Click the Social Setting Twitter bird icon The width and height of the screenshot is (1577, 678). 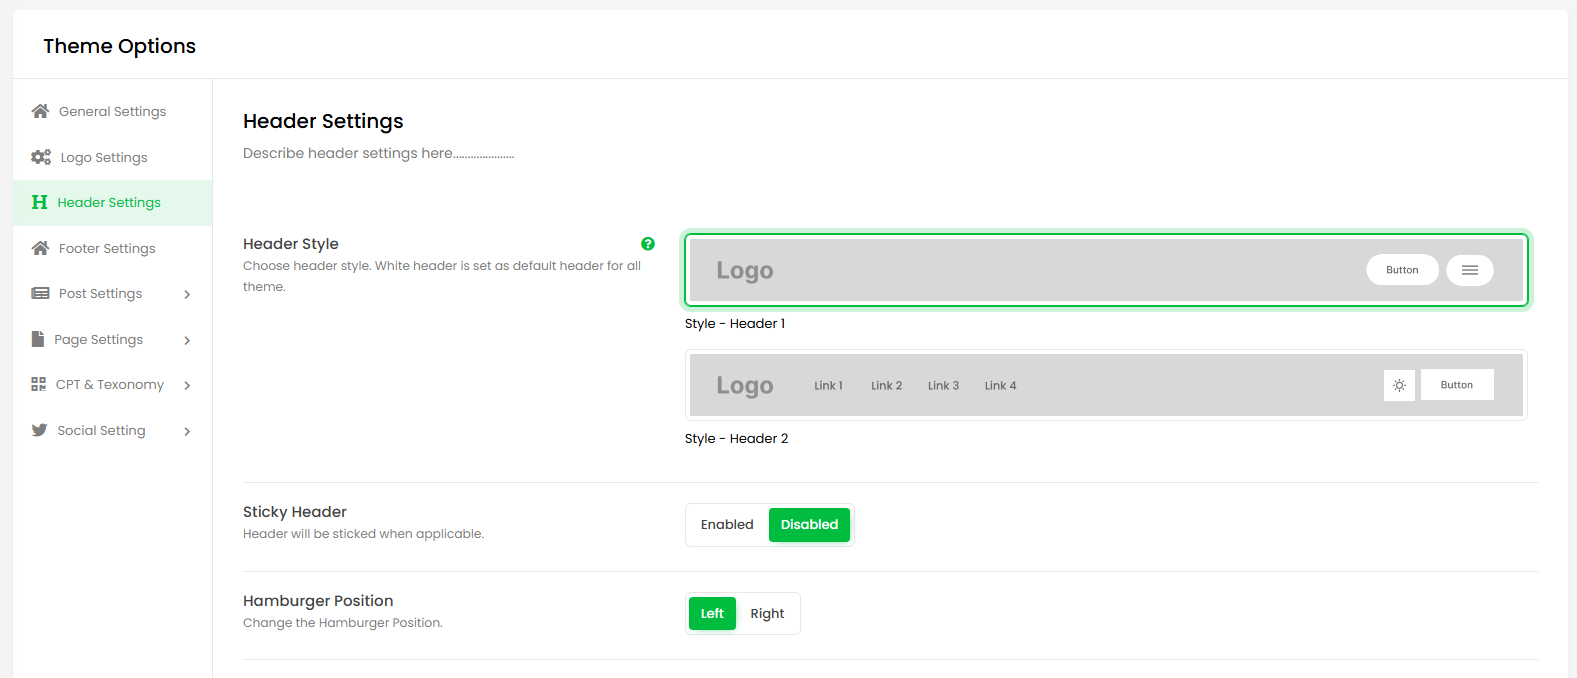point(39,430)
